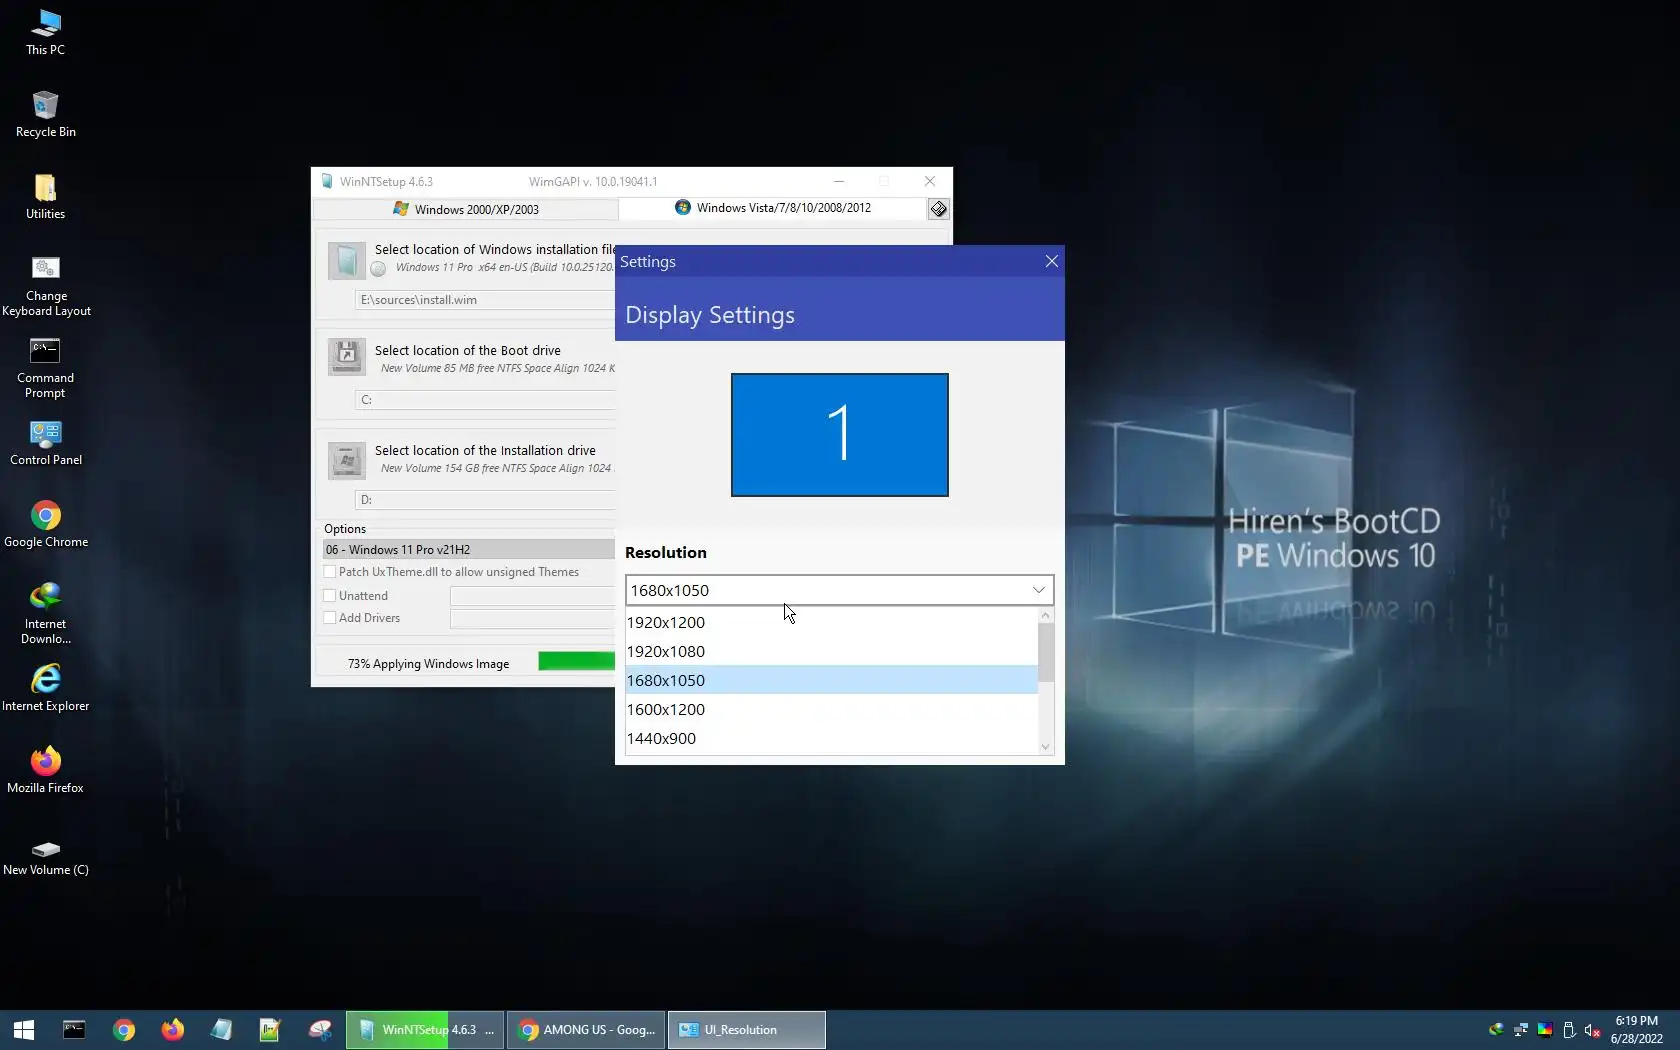The width and height of the screenshot is (1680, 1050).
Task: Open the Windows edition dropdown in Options
Action: (468, 550)
